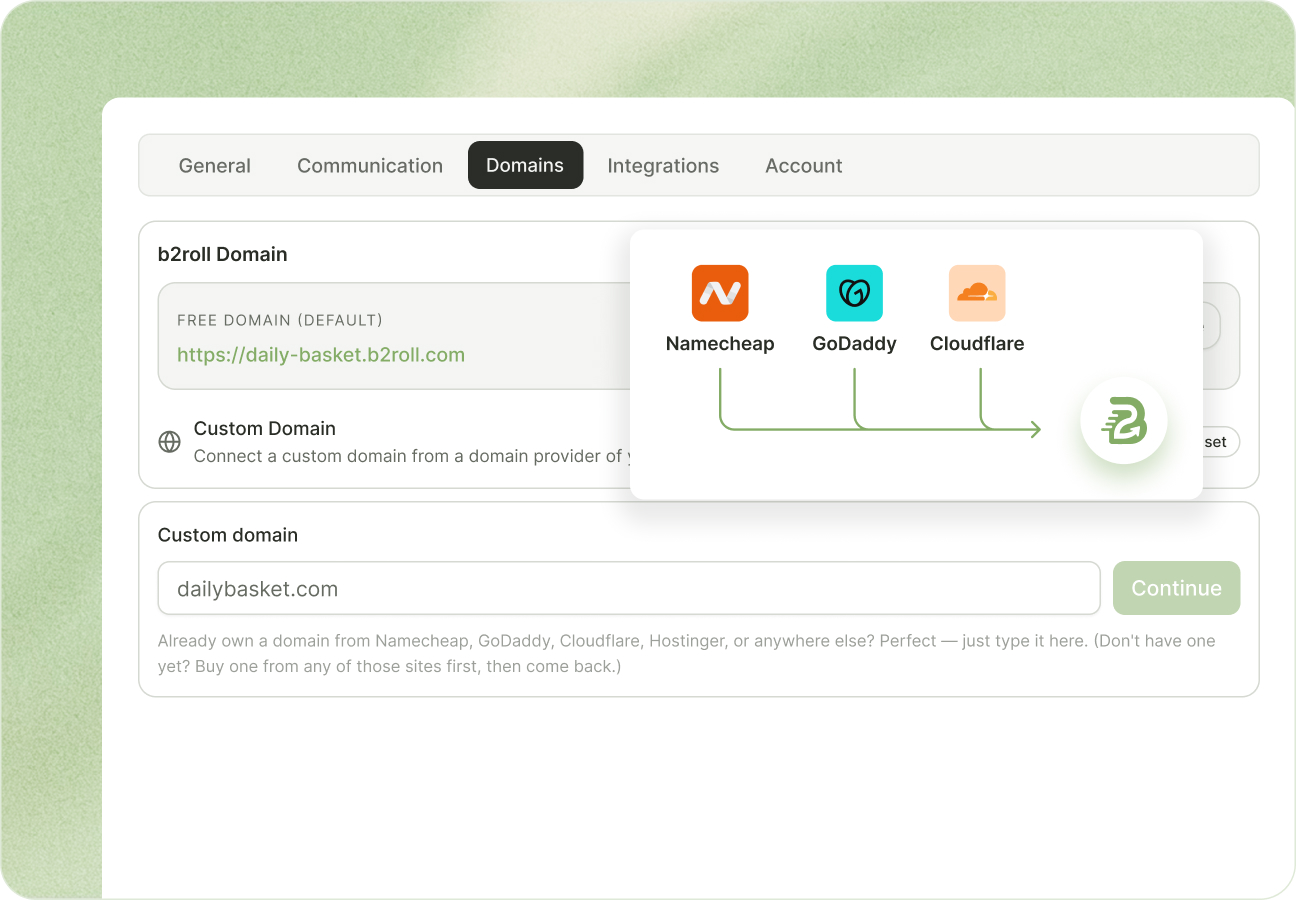Screen dimensions: 1296x900
Task: Focus the dailybasket.com custom domain field
Action: pyautogui.click(x=629, y=588)
